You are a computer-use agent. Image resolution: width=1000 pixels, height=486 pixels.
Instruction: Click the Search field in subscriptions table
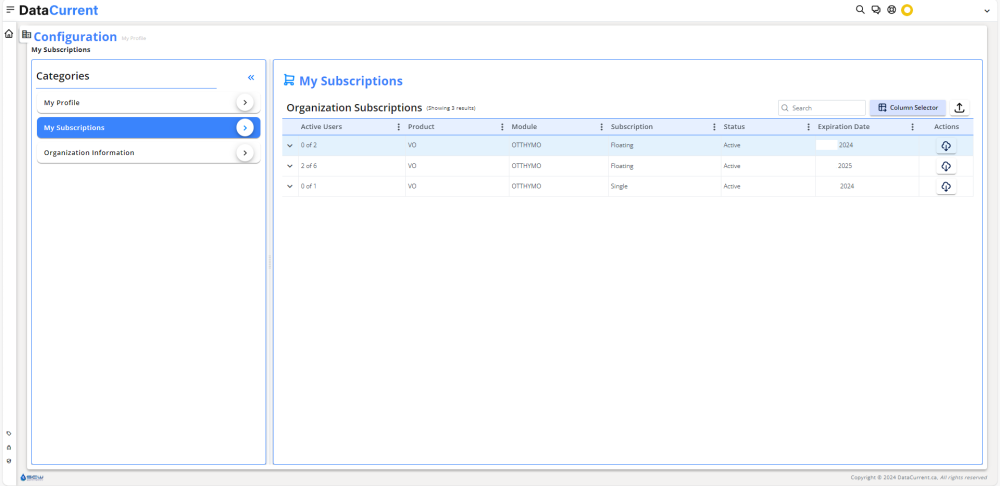point(821,108)
